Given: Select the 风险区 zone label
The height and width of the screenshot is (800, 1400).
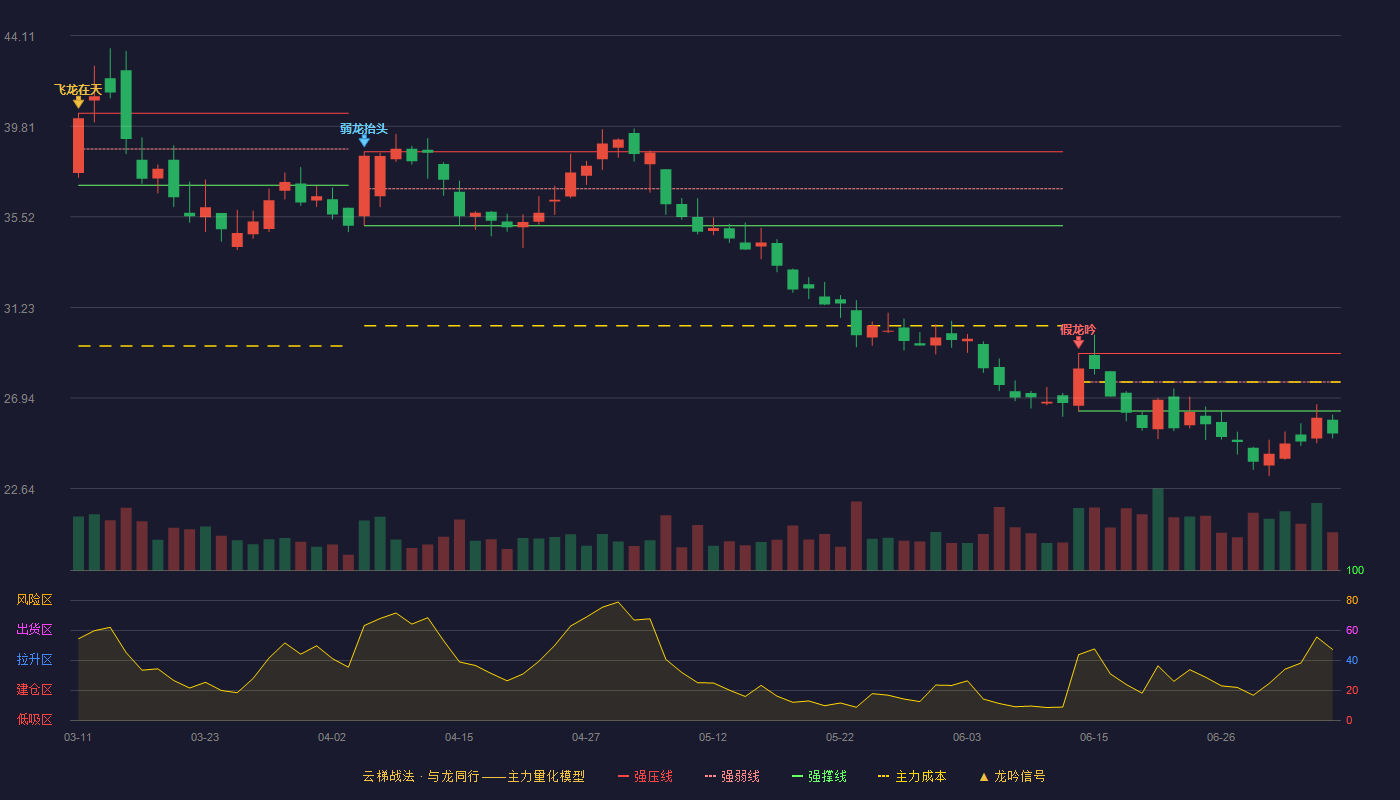Looking at the screenshot, I should 34,600.
